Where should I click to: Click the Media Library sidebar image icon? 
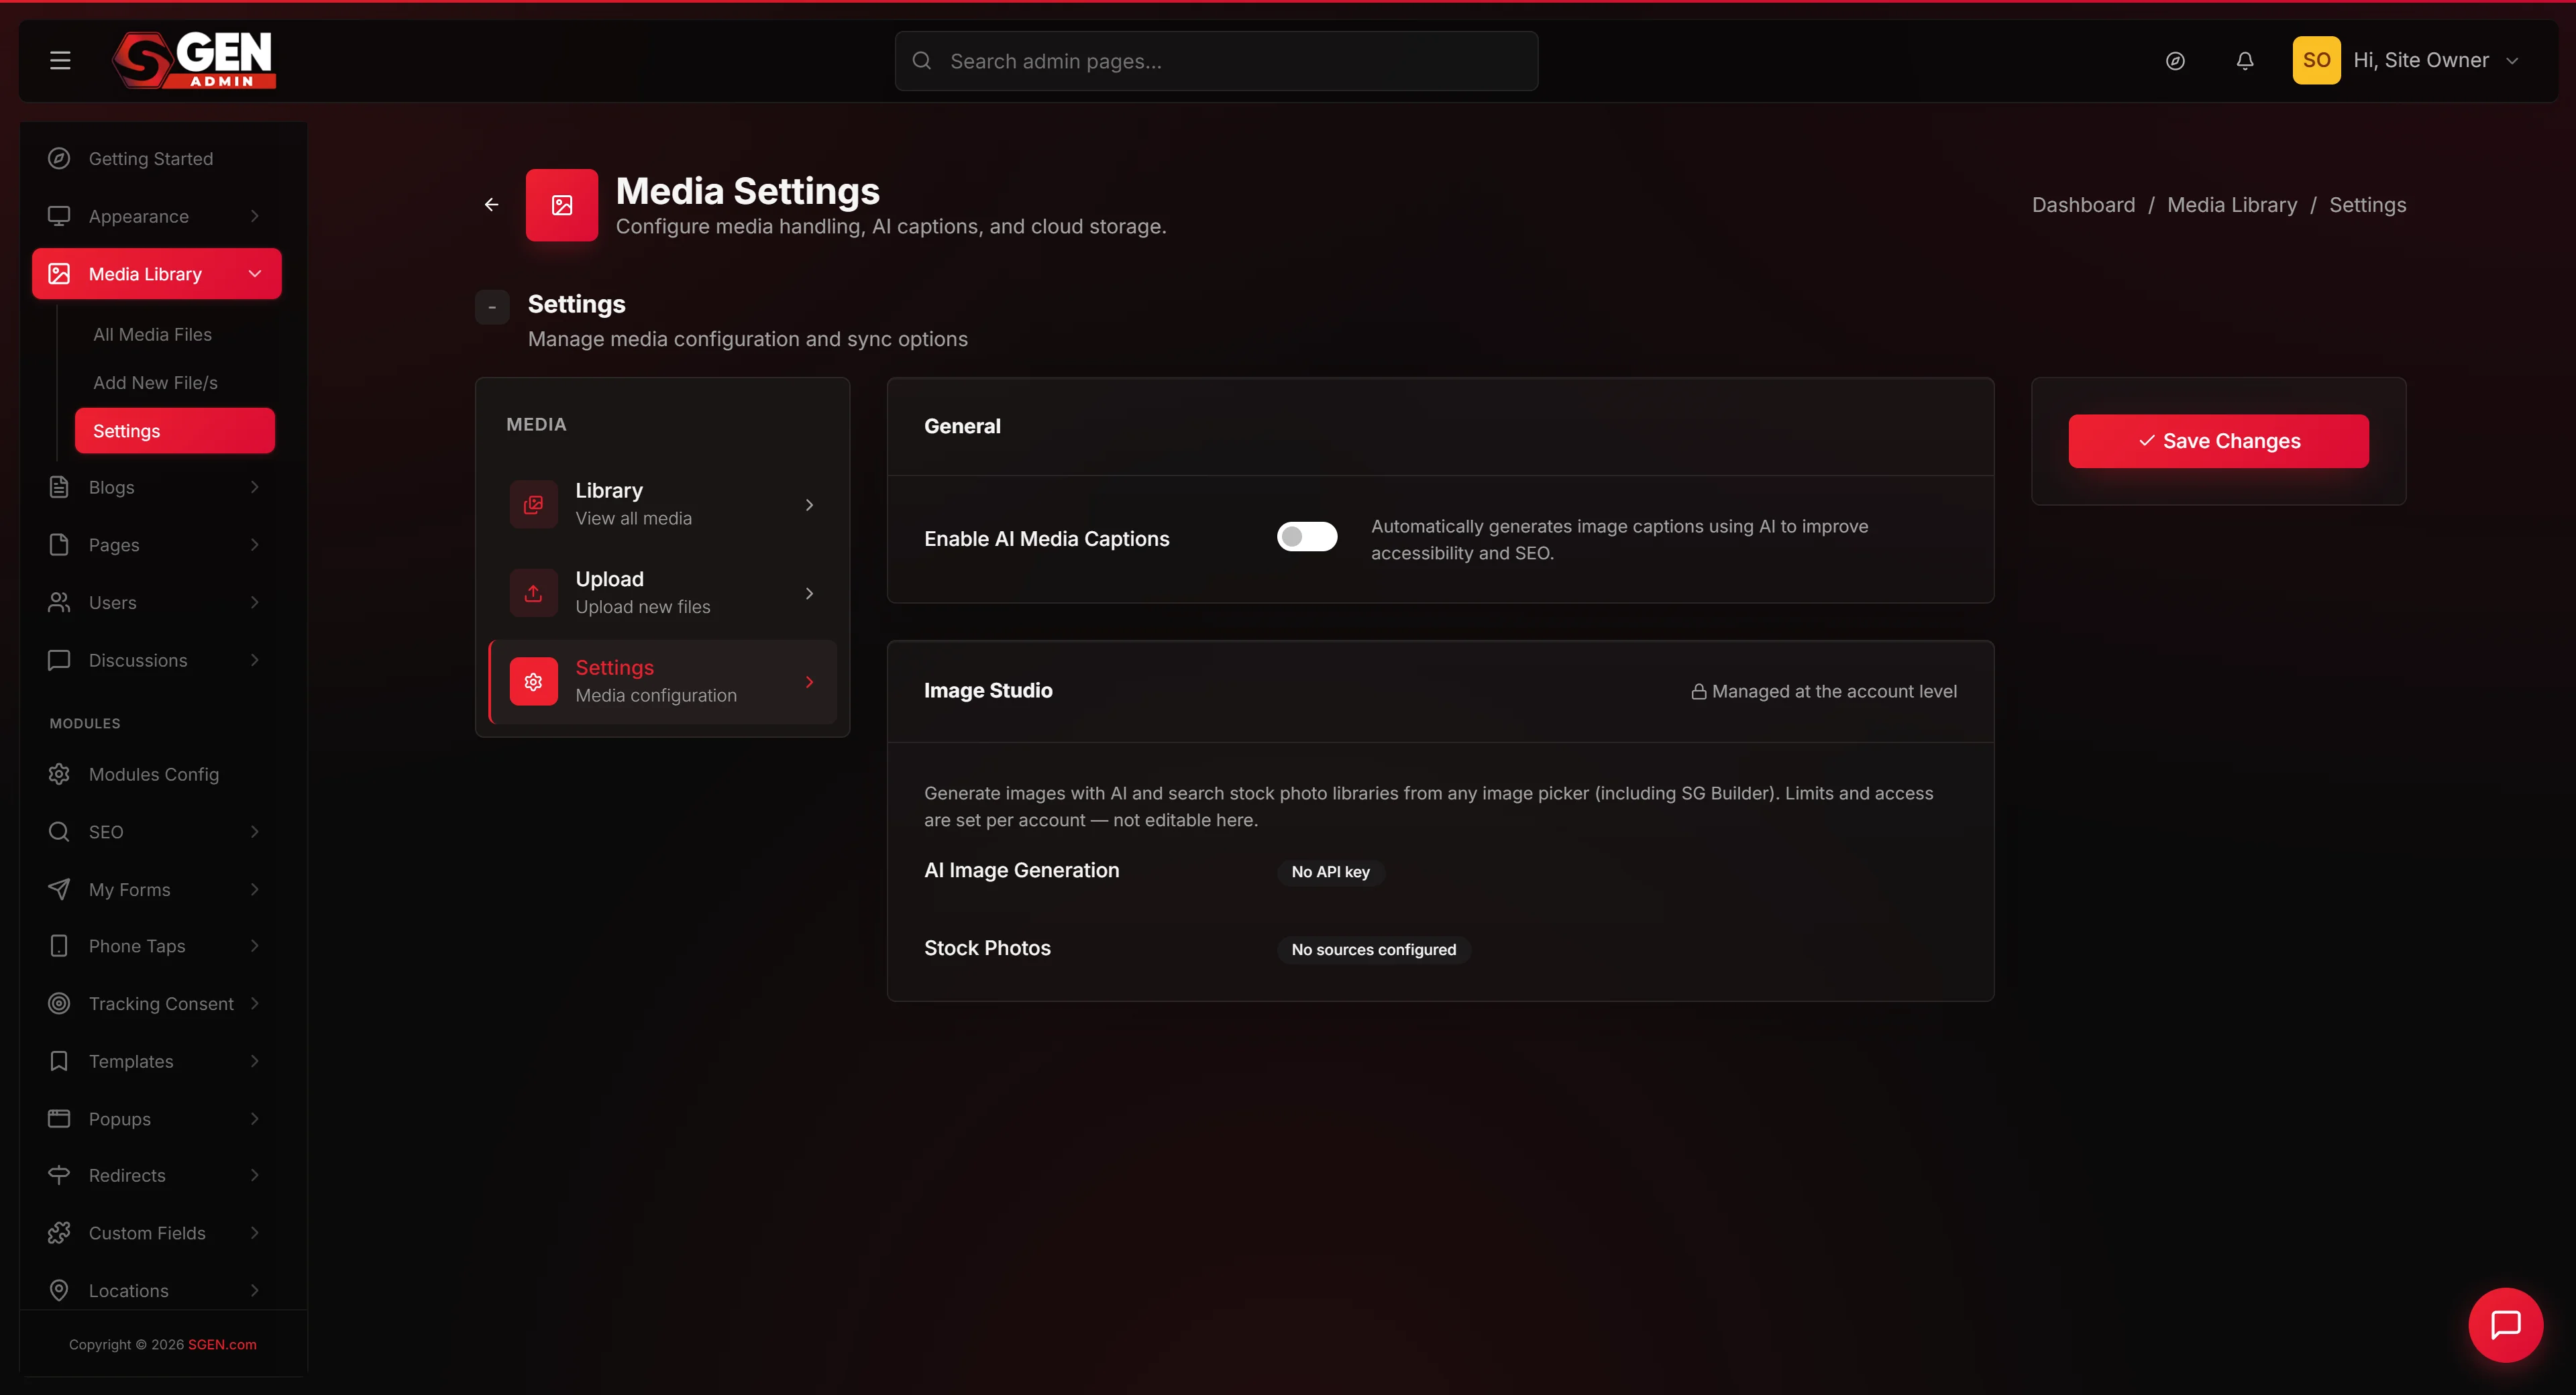[59, 273]
